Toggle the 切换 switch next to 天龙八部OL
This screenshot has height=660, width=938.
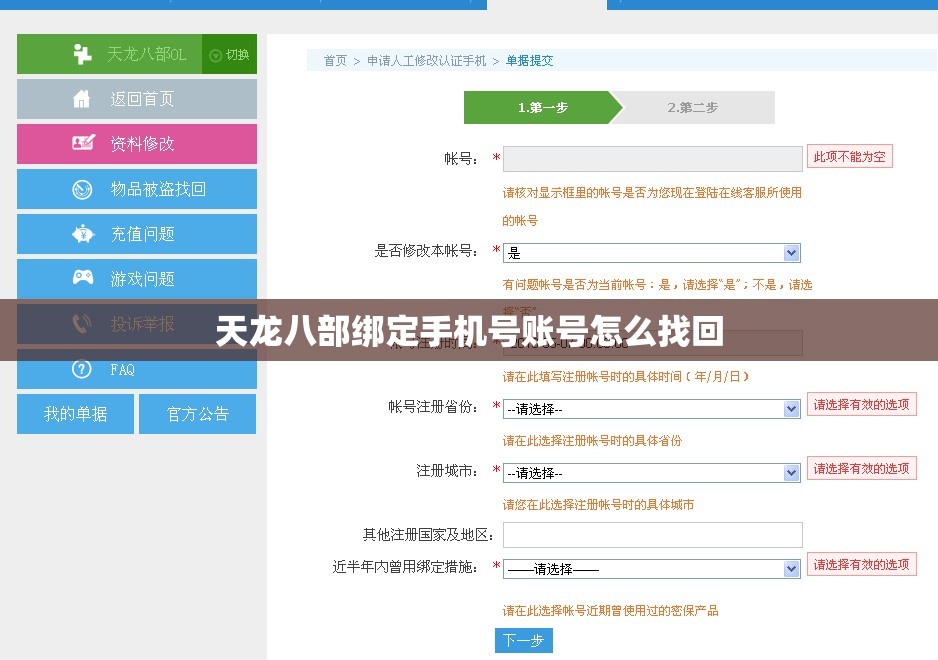(228, 53)
